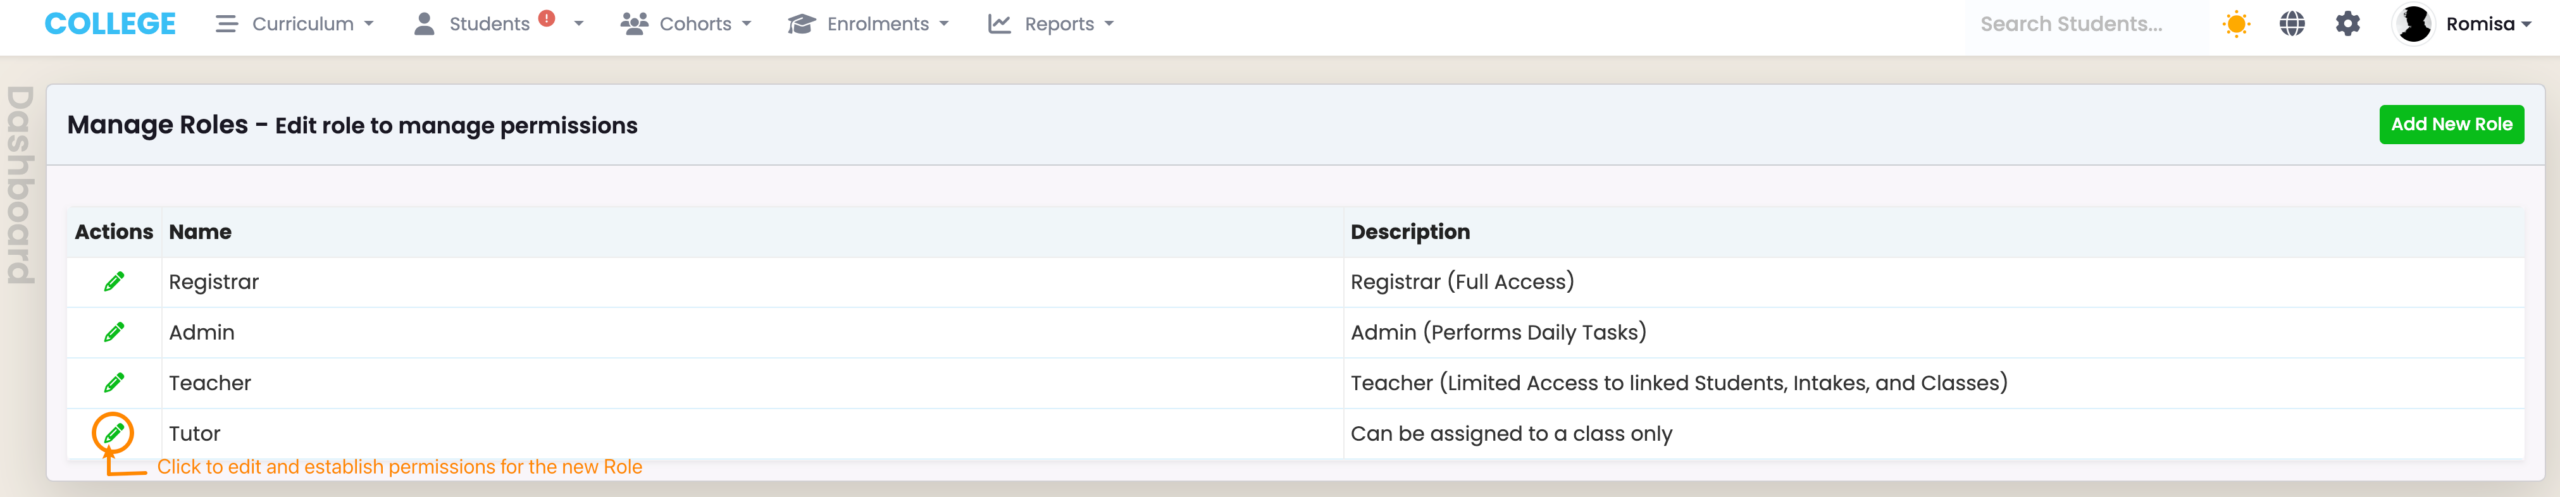Viewport: 2560px width, 497px height.
Task: Select the Tutor role name cell
Action: (195, 434)
